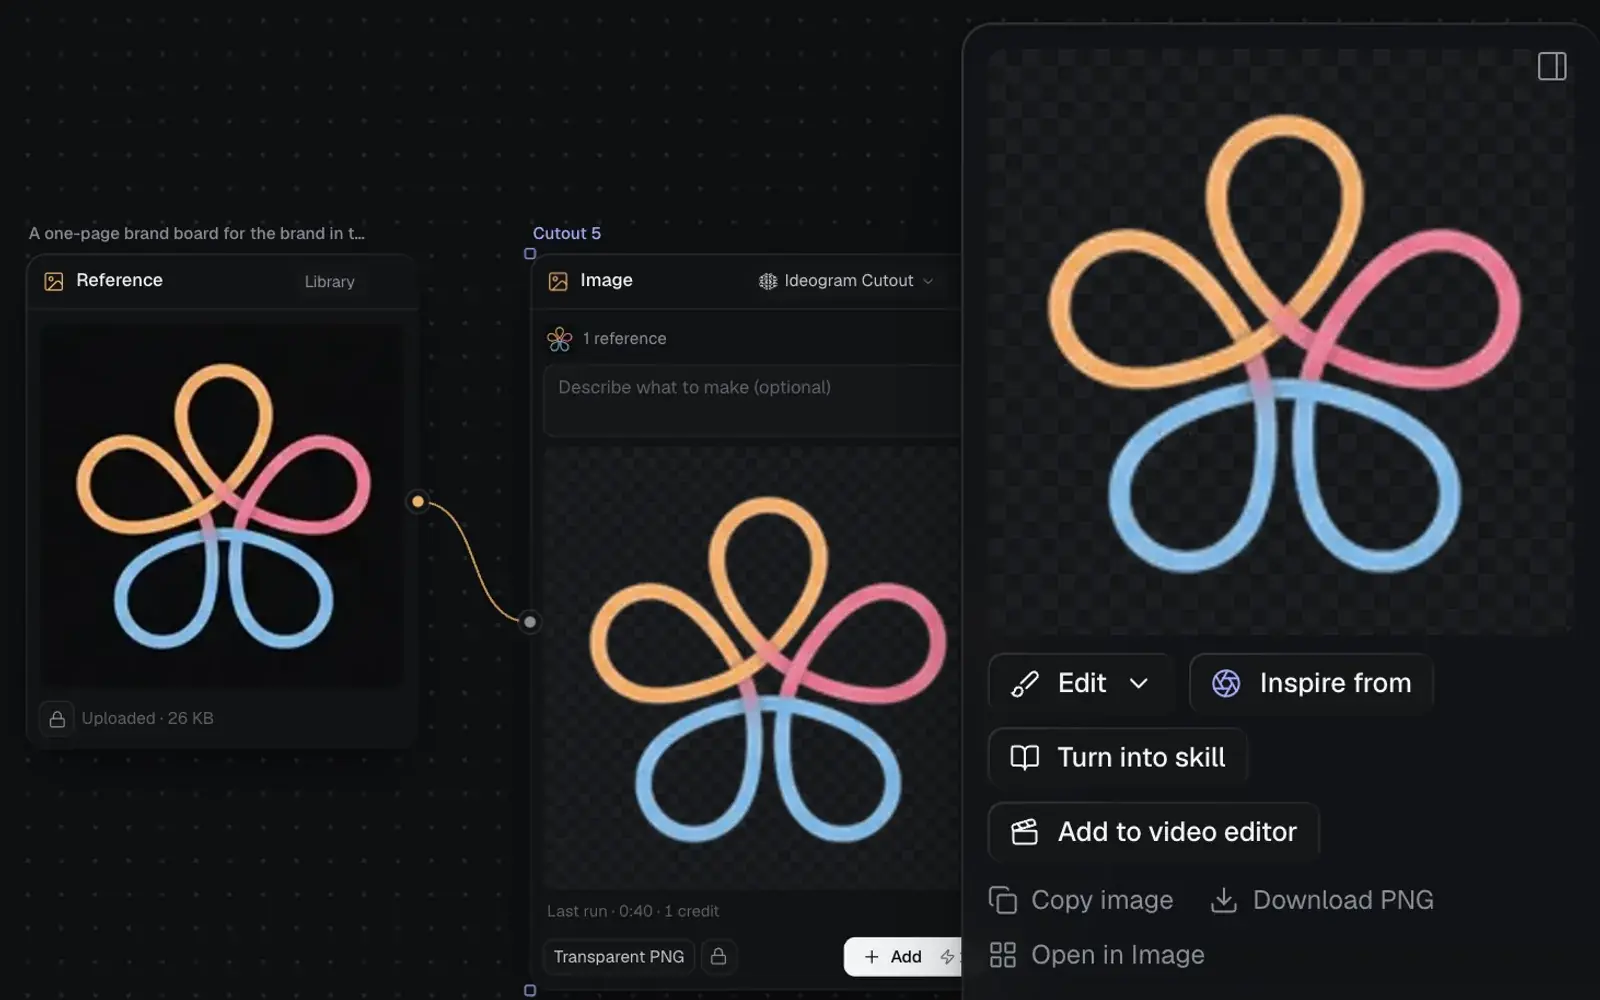Copy image to clipboard
Image resolution: width=1600 pixels, height=1000 pixels.
pyautogui.click(x=1081, y=900)
